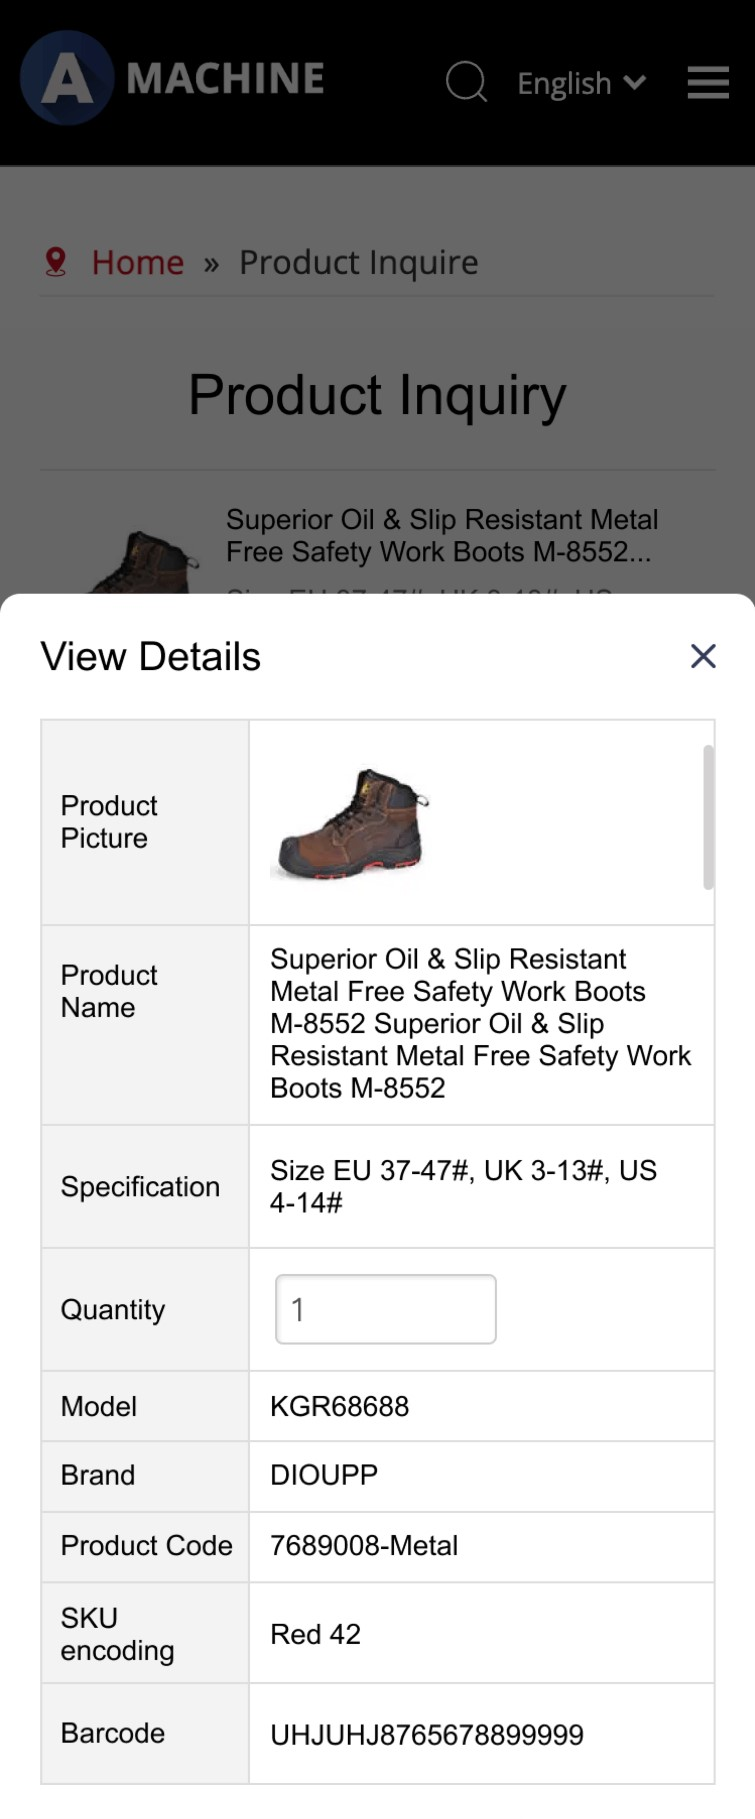Viewport: 755px width, 1819px height.
Task: Open the search magnifier icon
Action: 466,82
